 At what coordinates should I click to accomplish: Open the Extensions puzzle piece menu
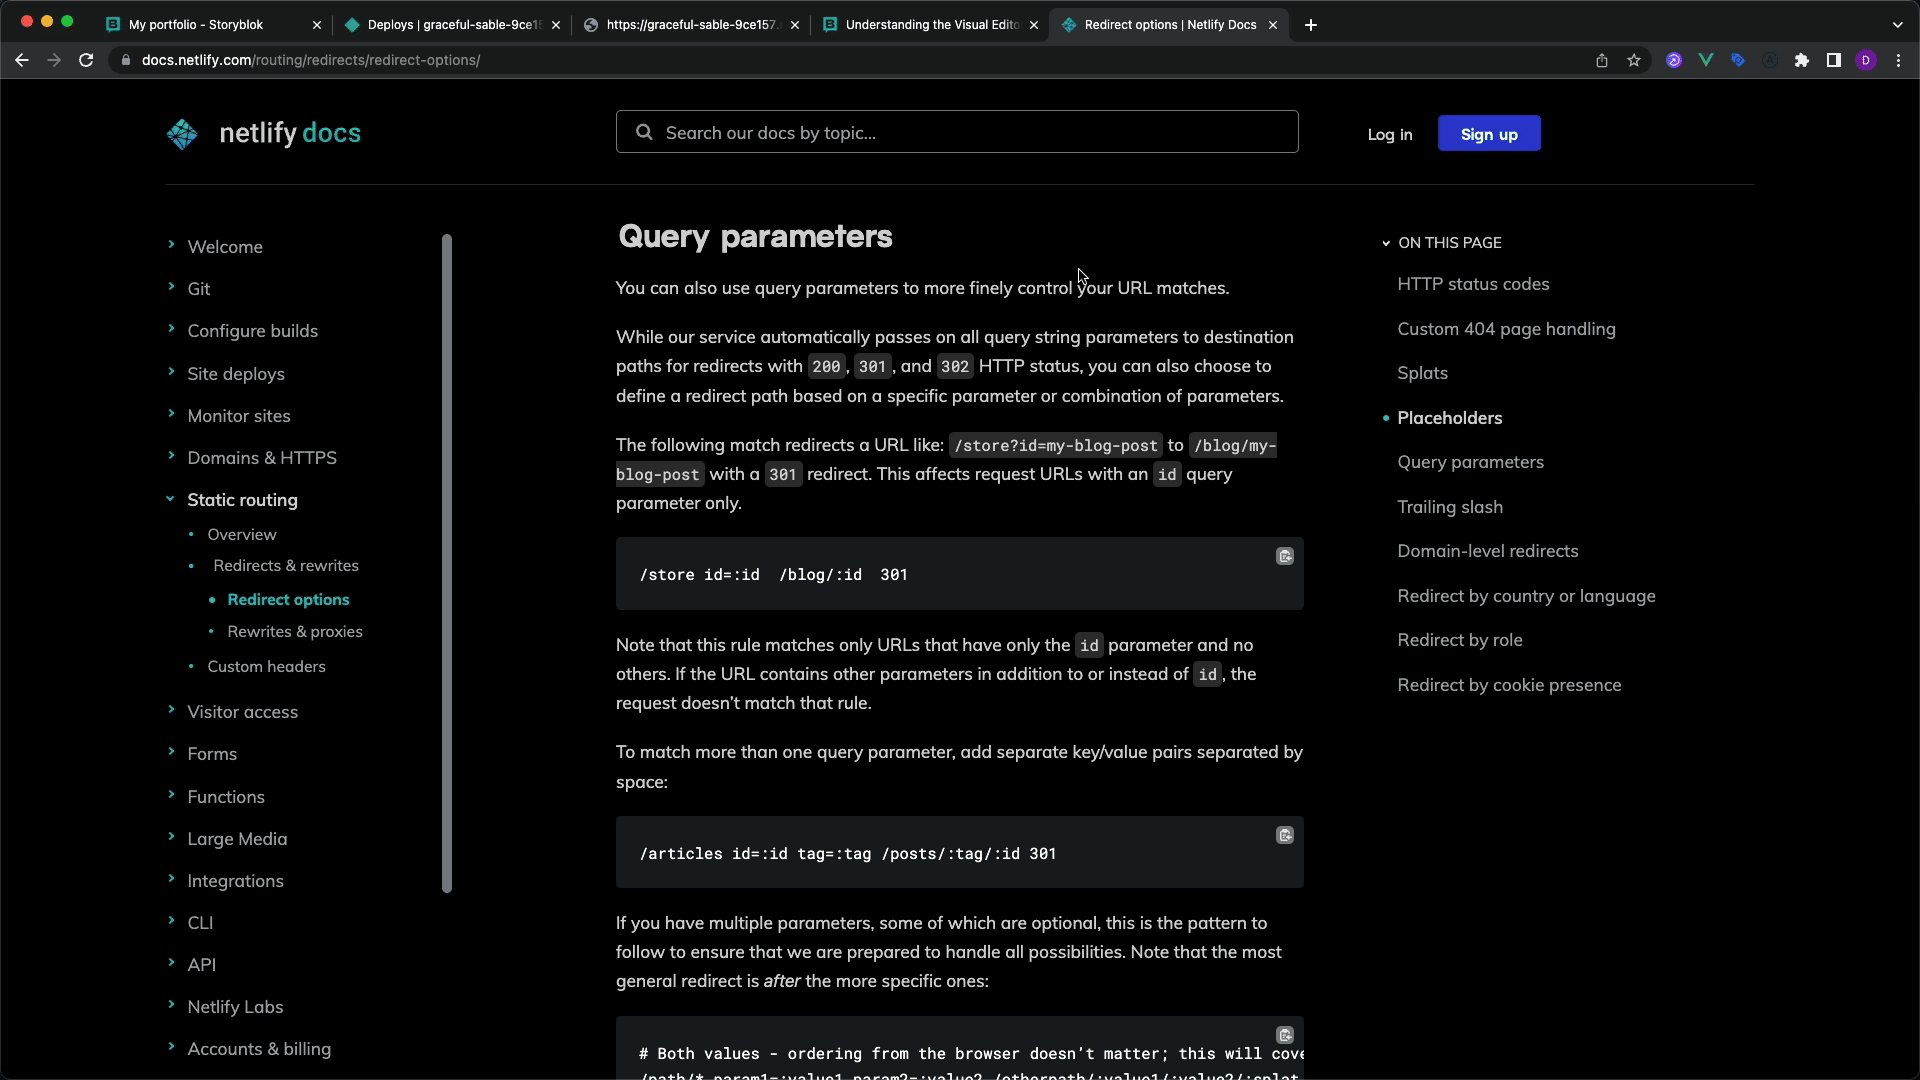(x=1802, y=60)
